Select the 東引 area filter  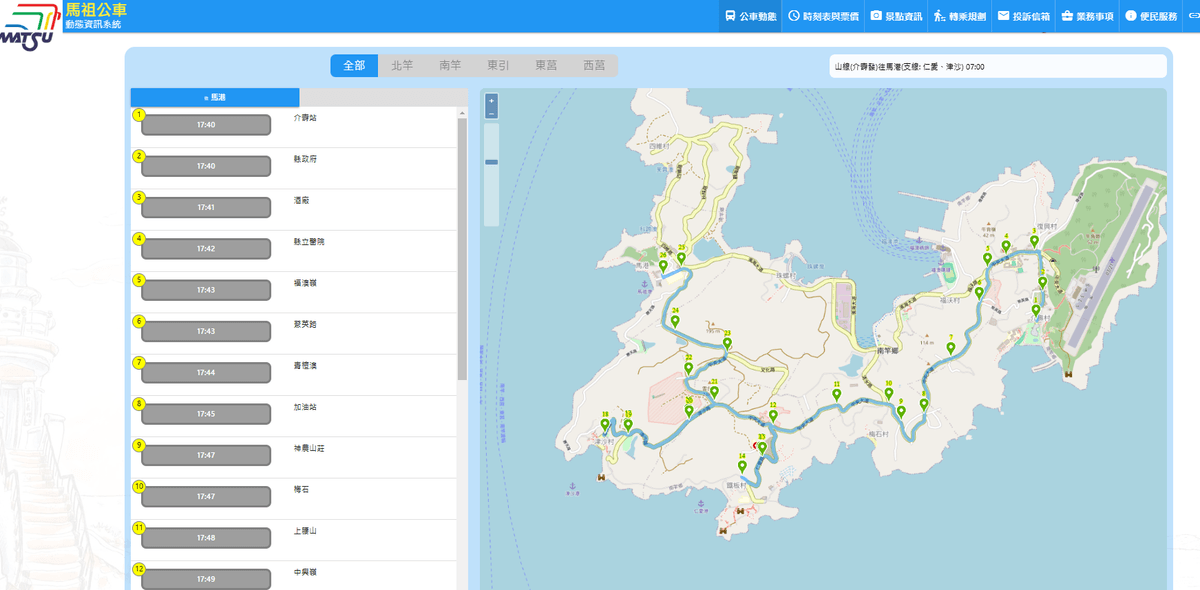pyautogui.click(x=498, y=65)
